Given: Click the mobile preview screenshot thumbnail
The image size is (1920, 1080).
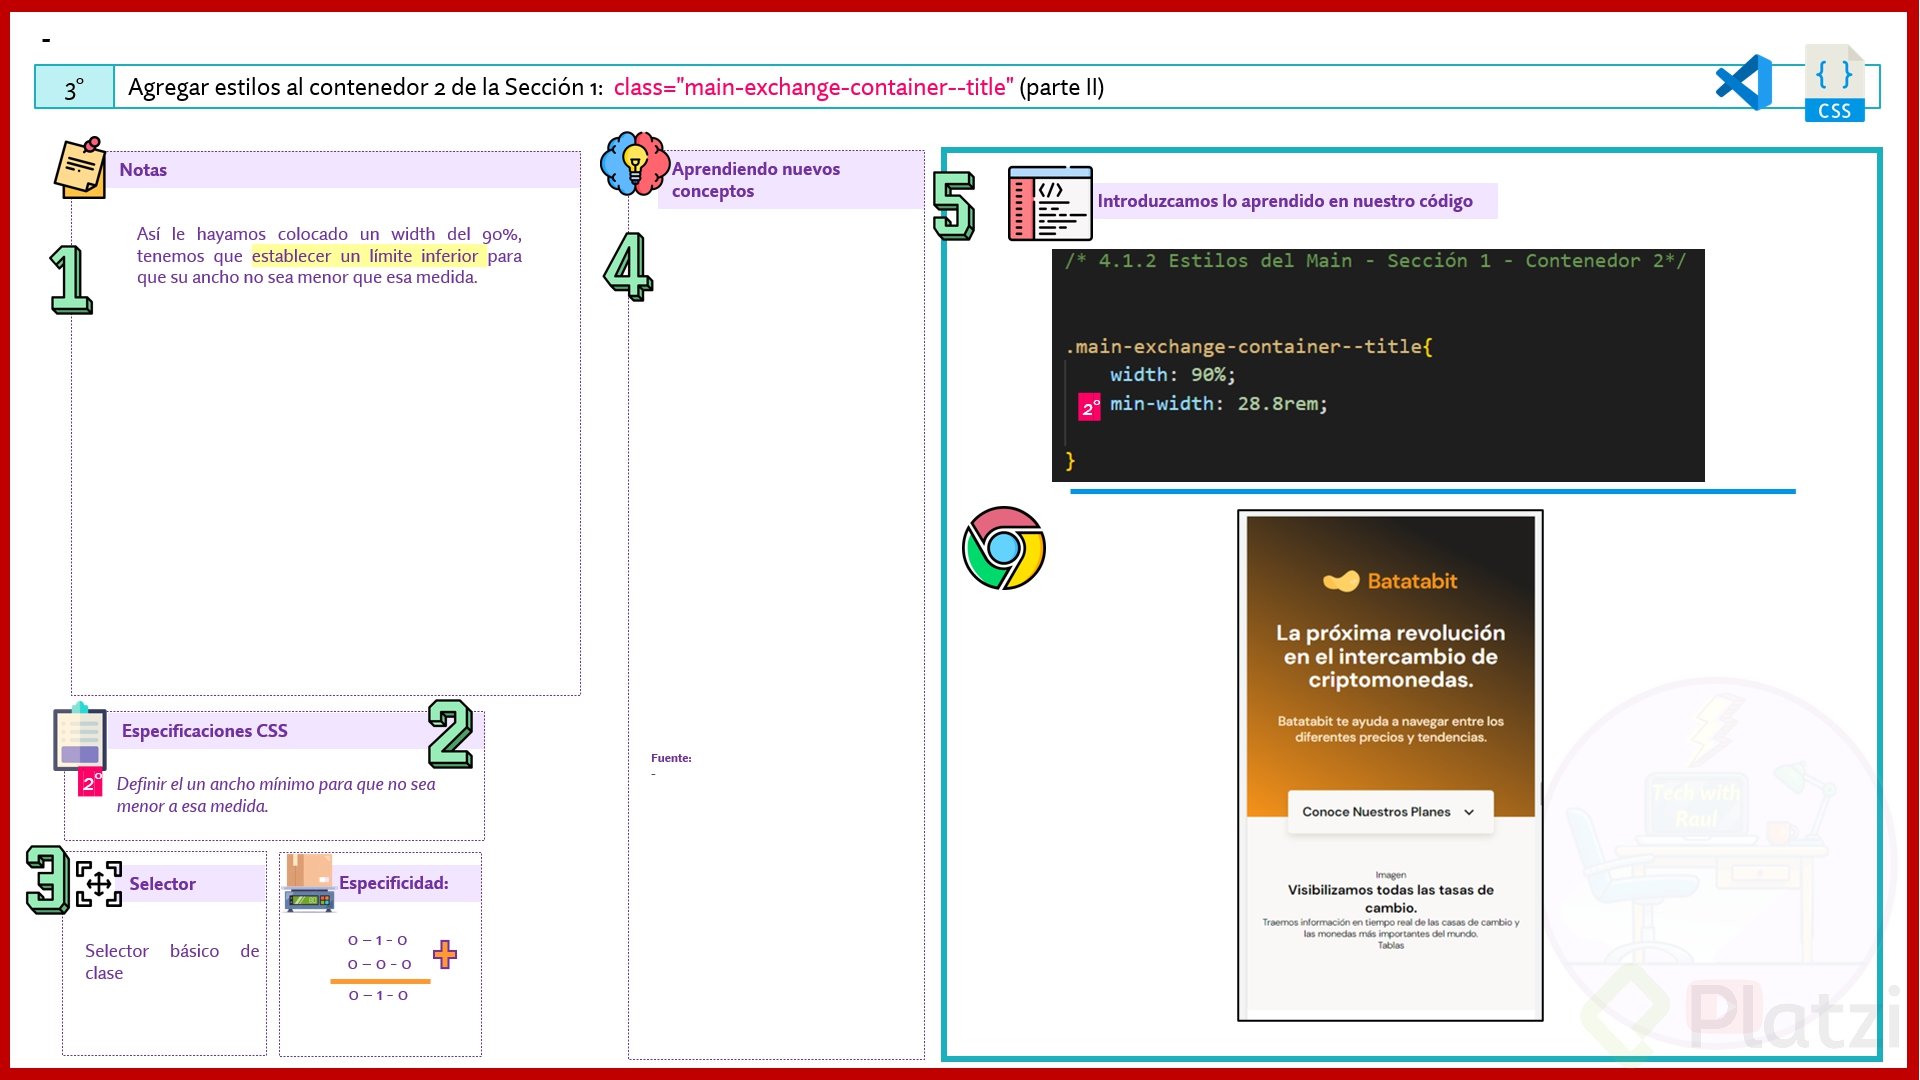Looking at the screenshot, I should click(1389, 765).
